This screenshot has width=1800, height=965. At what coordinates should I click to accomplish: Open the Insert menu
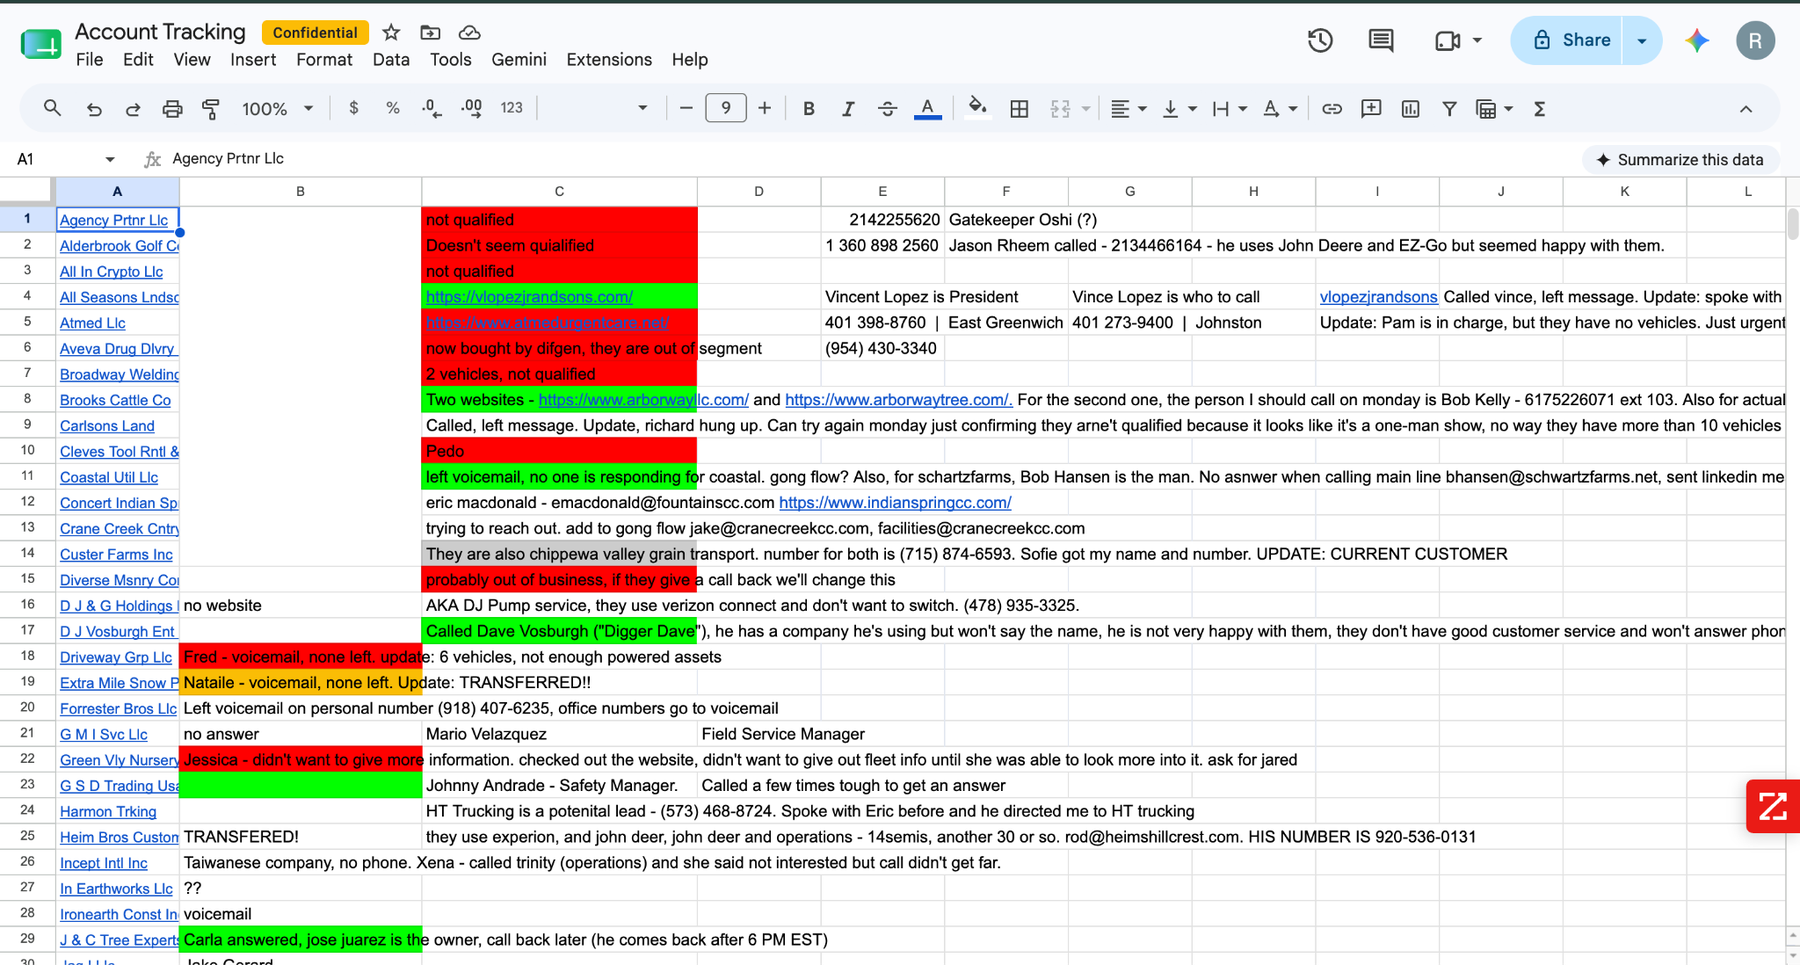tap(253, 60)
